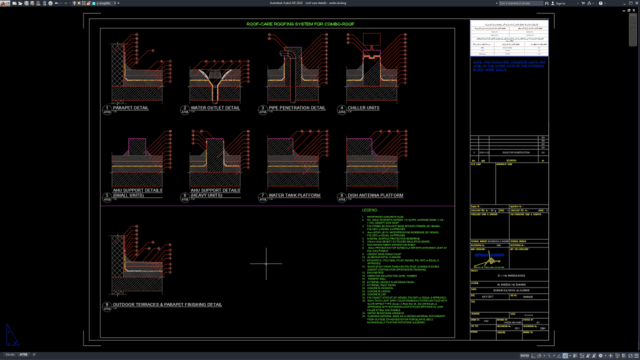Add a new layout with plus tab
Screen dimensions: 640x360
[34, 355]
